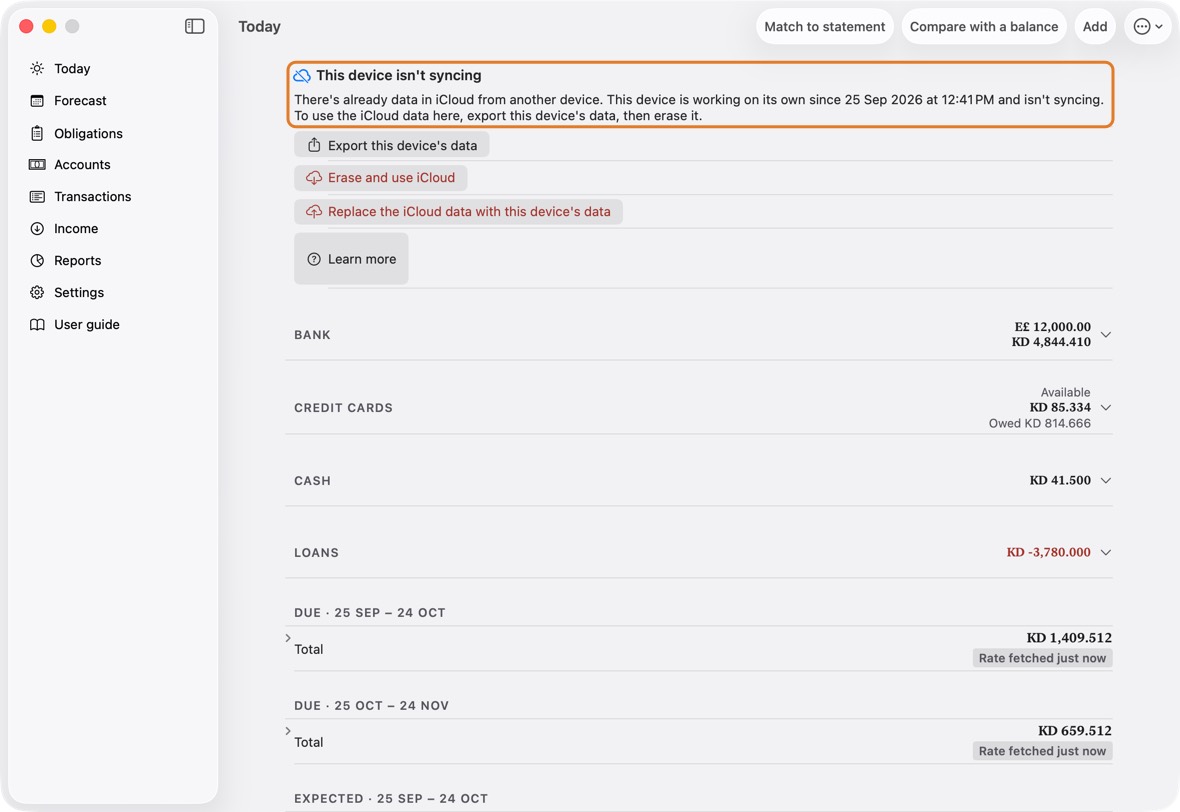
Task: Click Export this device's data button
Action: [x=391, y=145]
